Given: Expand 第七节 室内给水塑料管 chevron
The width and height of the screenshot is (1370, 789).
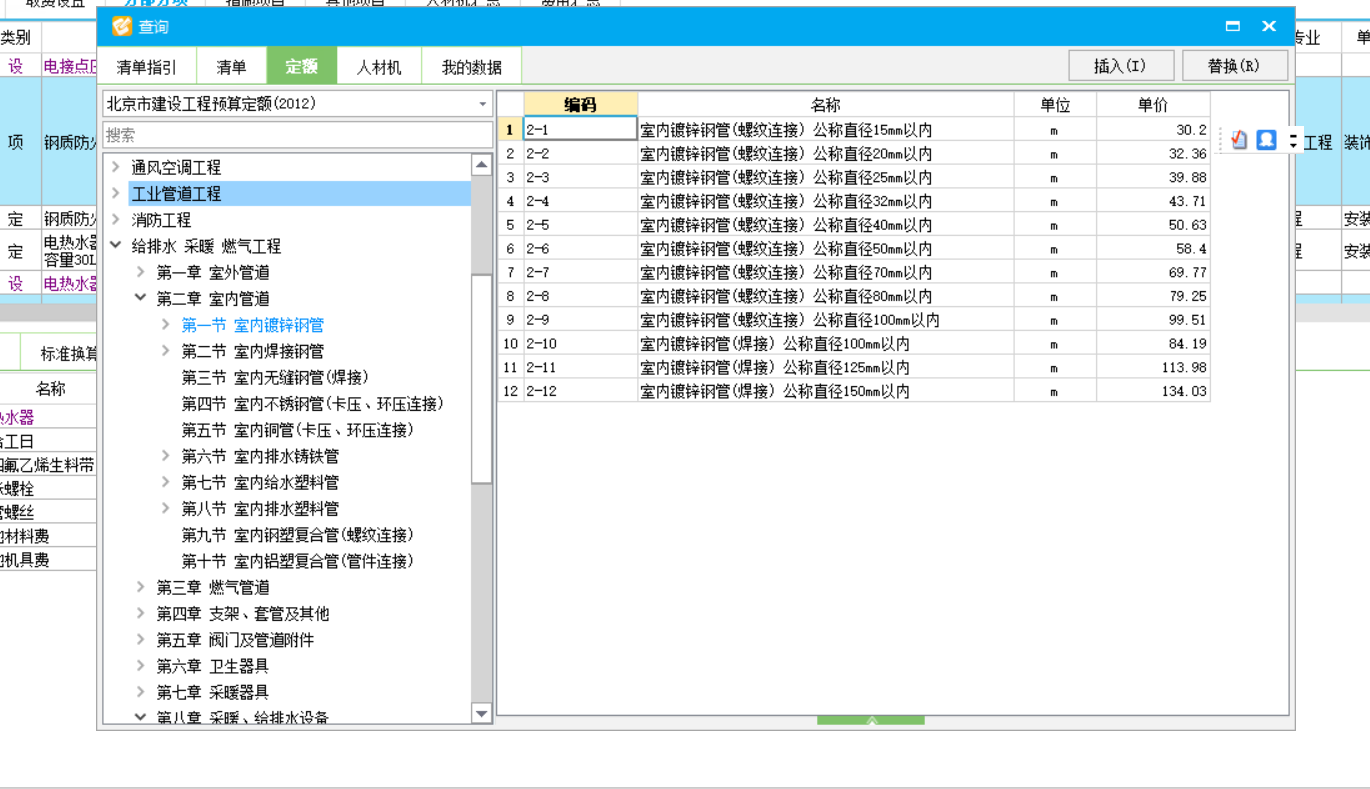Looking at the screenshot, I should point(166,482).
